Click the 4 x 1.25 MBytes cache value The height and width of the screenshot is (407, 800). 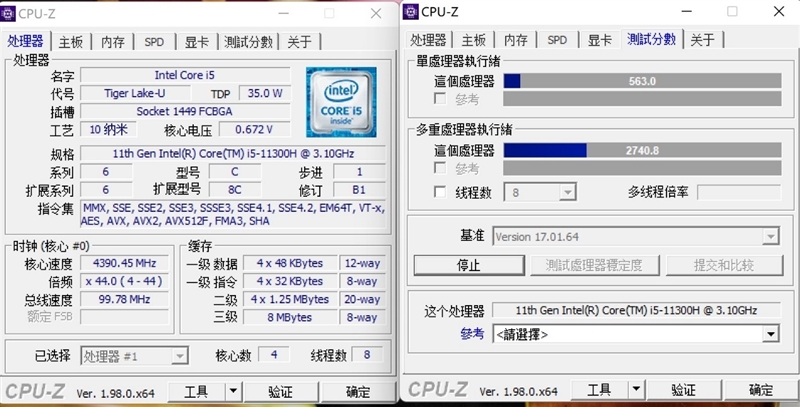tap(290, 299)
